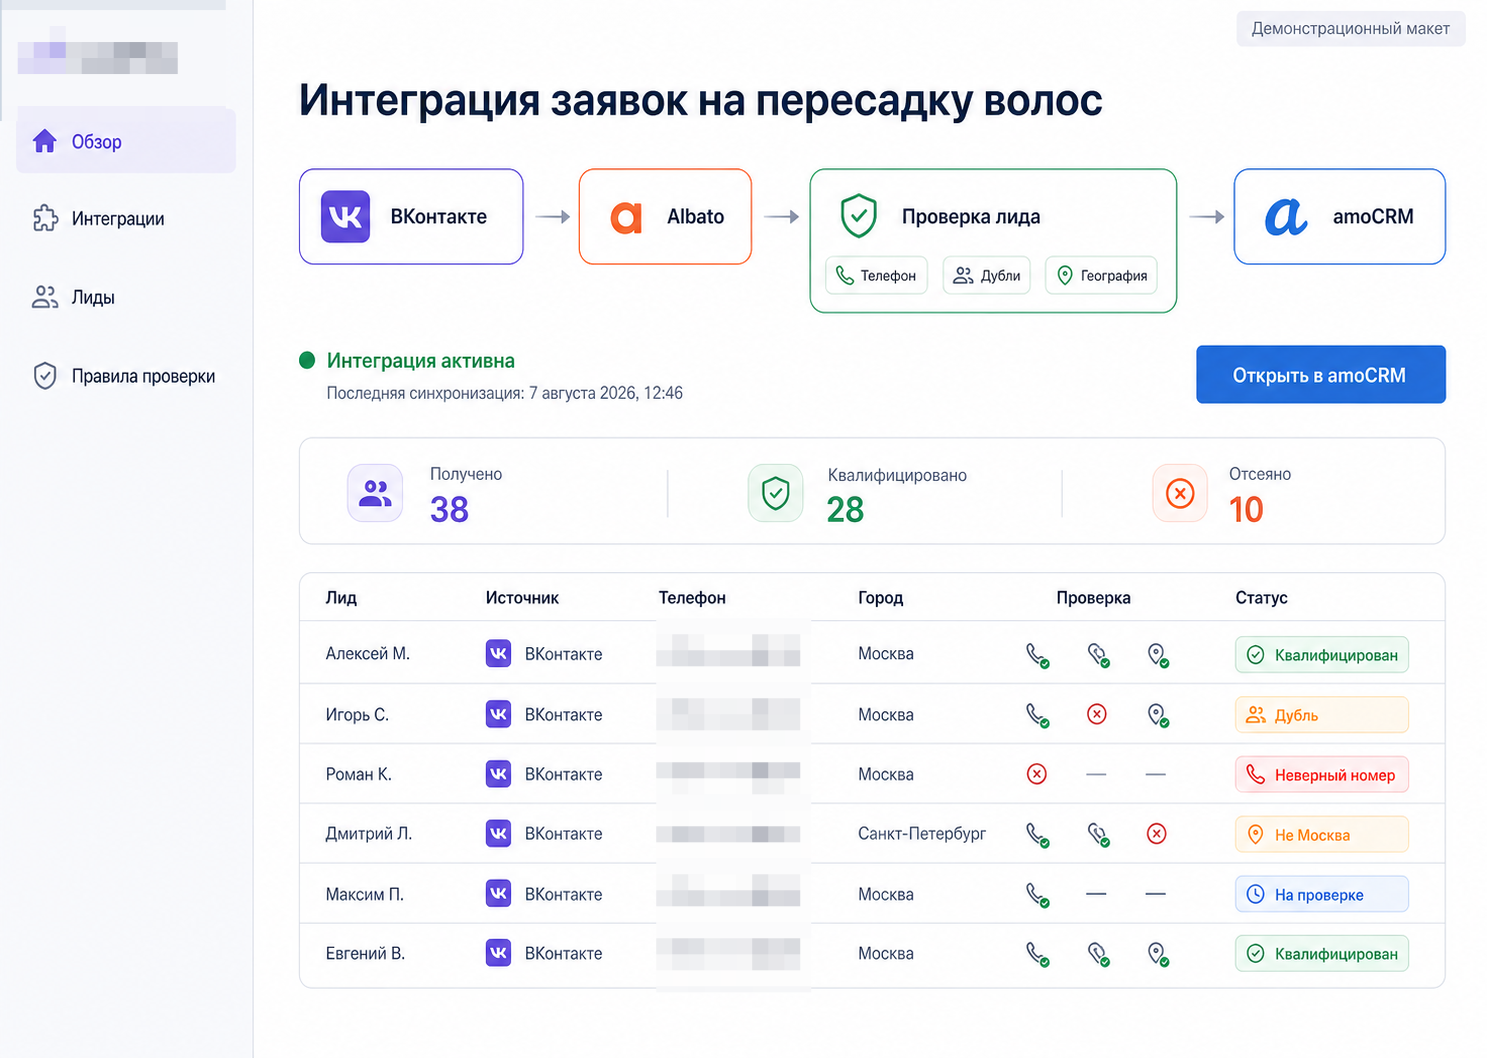Click the Не Москва status badge

tap(1322, 835)
